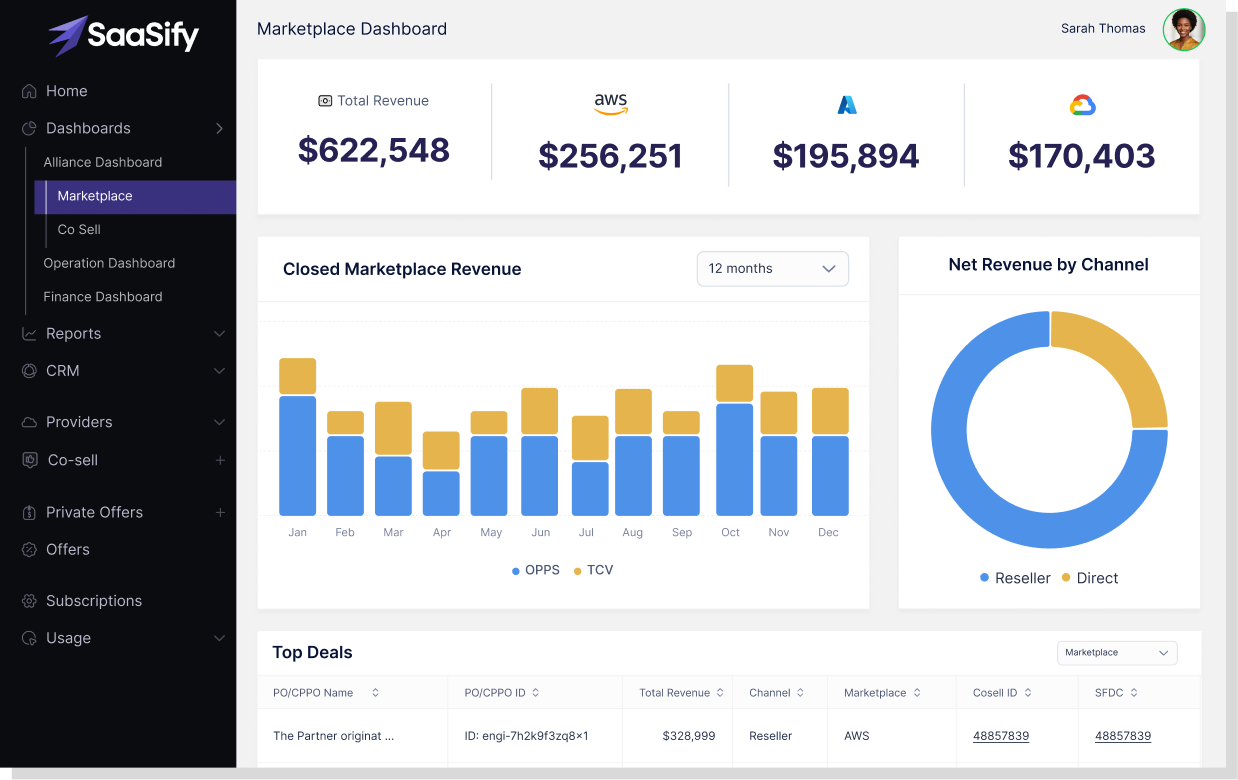Click deal ID engi-7h2k9f3zq8×1
Image resolution: width=1238 pixels, height=780 pixels.
(526, 736)
